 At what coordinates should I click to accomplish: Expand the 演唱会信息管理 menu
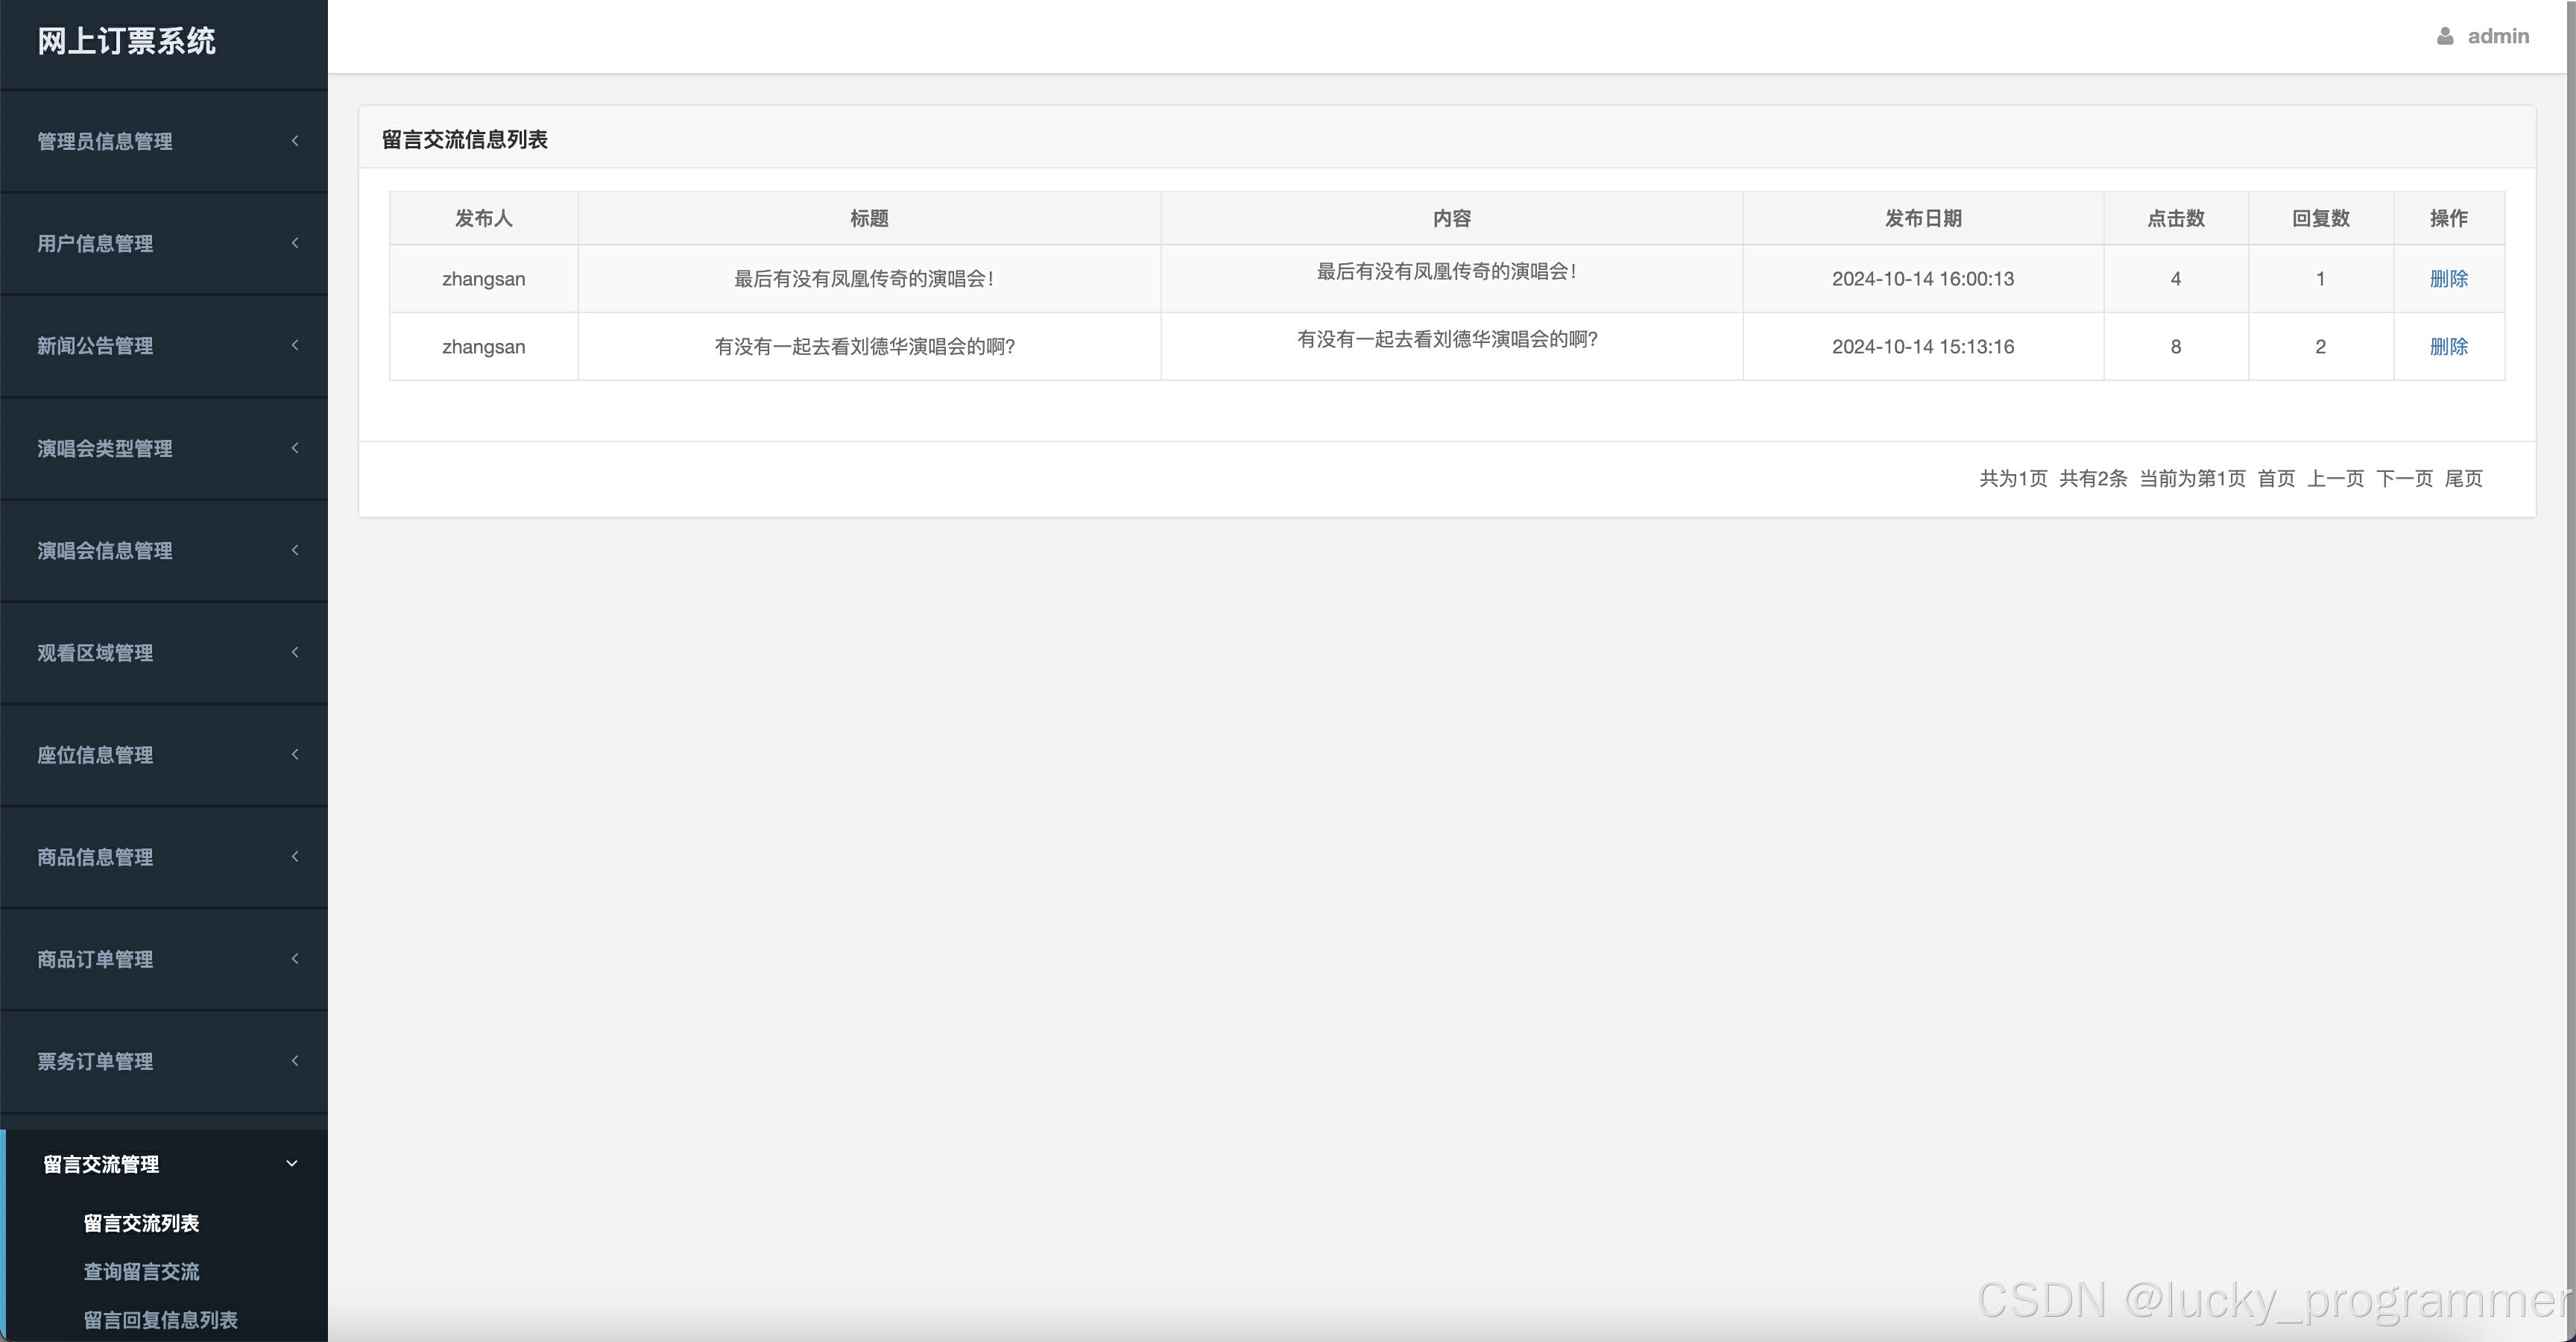[105, 550]
